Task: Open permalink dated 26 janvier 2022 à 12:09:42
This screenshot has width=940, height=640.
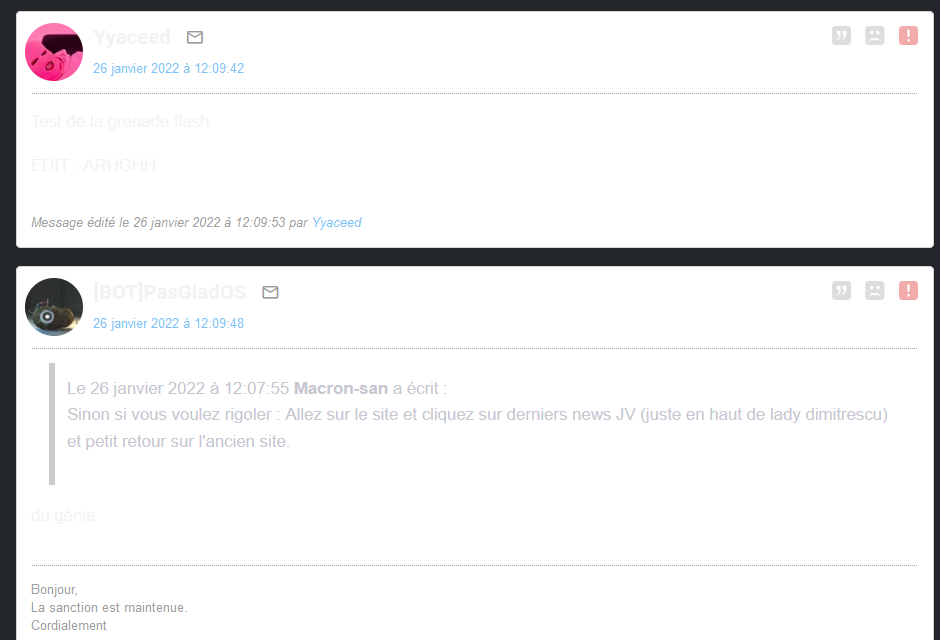Action: pyautogui.click(x=168, y=68)
